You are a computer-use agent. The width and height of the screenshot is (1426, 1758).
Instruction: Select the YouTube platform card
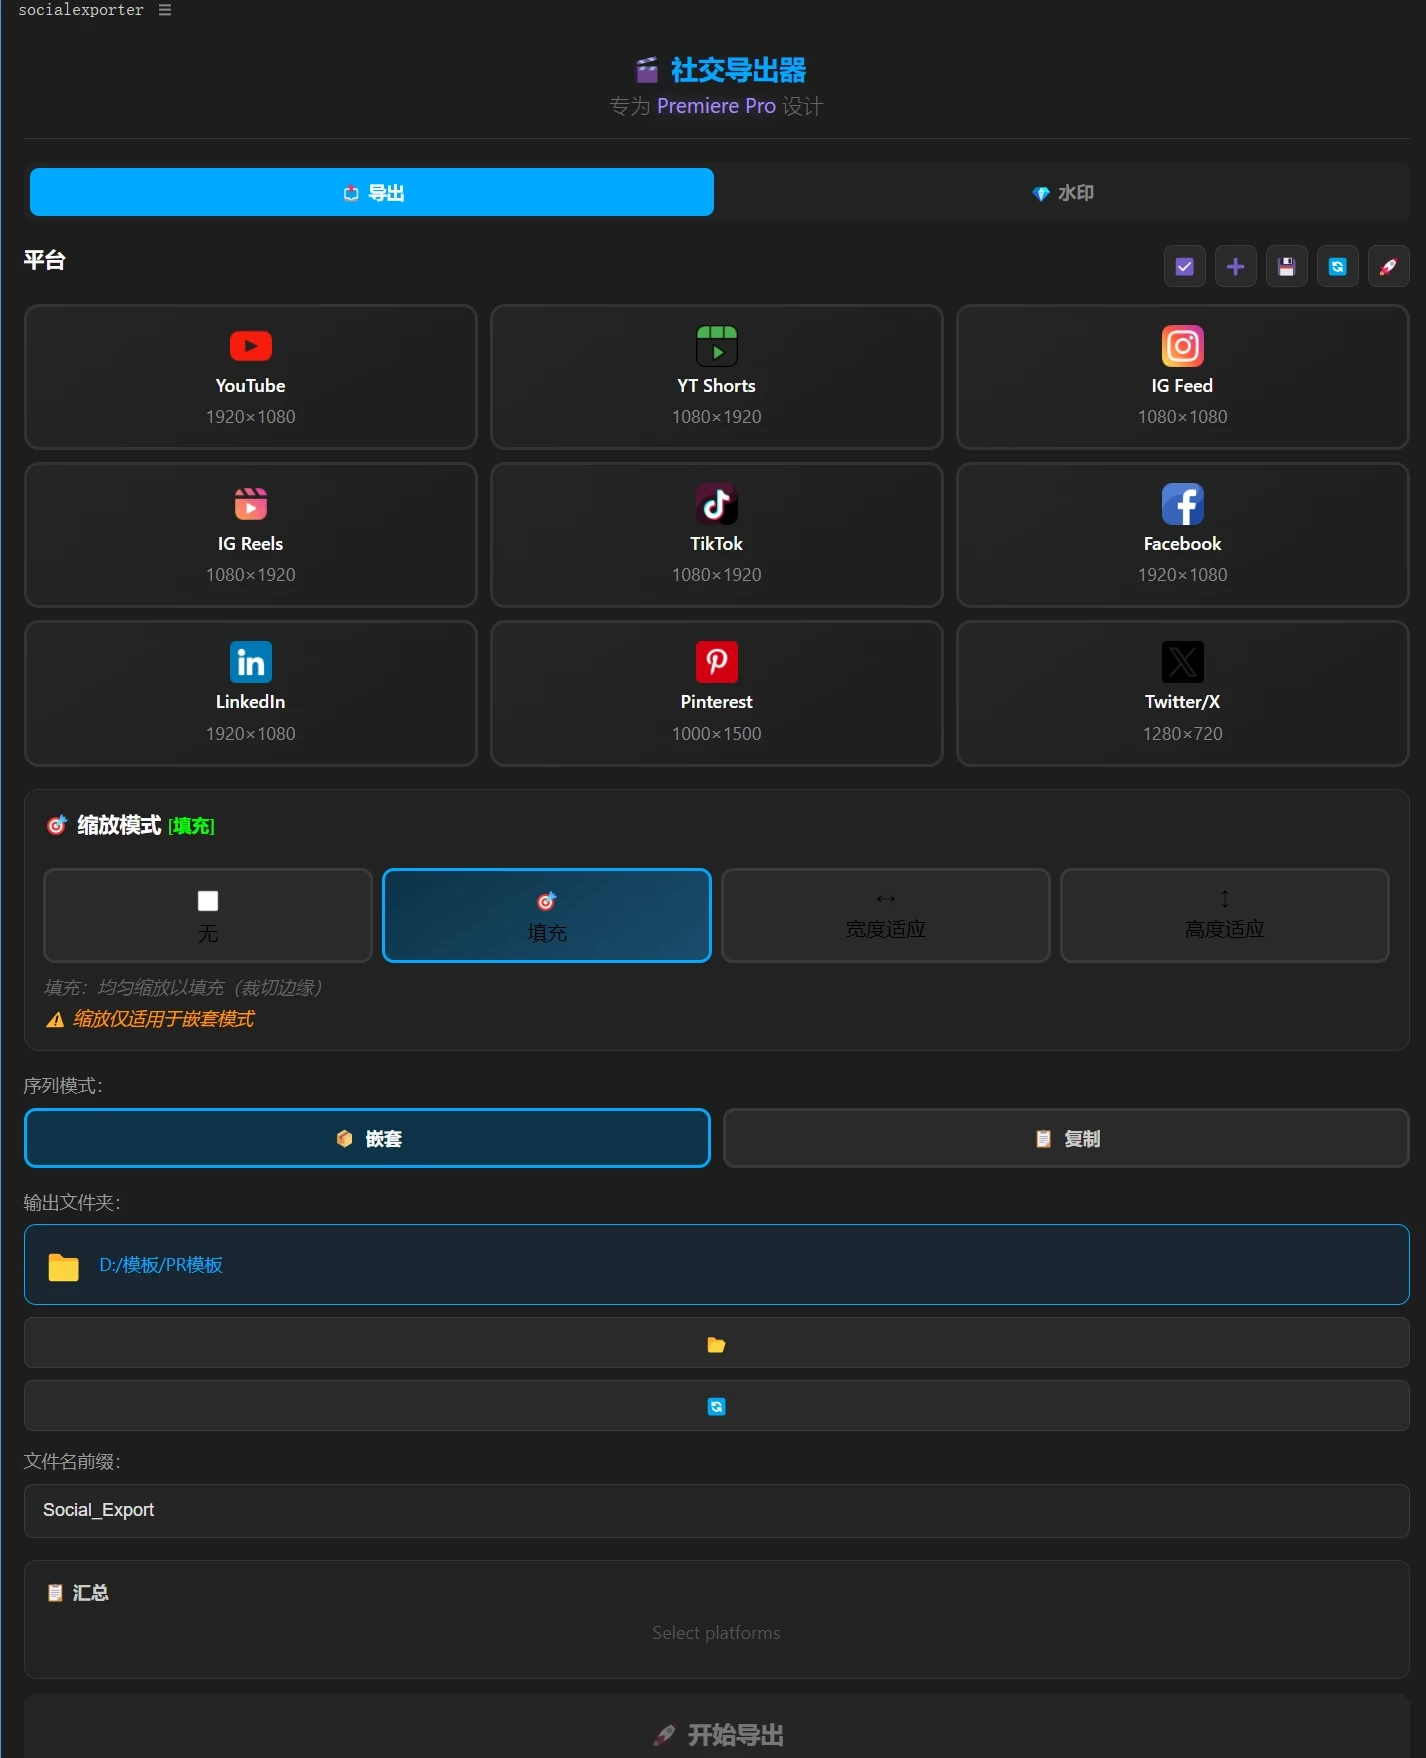(251, 377)
